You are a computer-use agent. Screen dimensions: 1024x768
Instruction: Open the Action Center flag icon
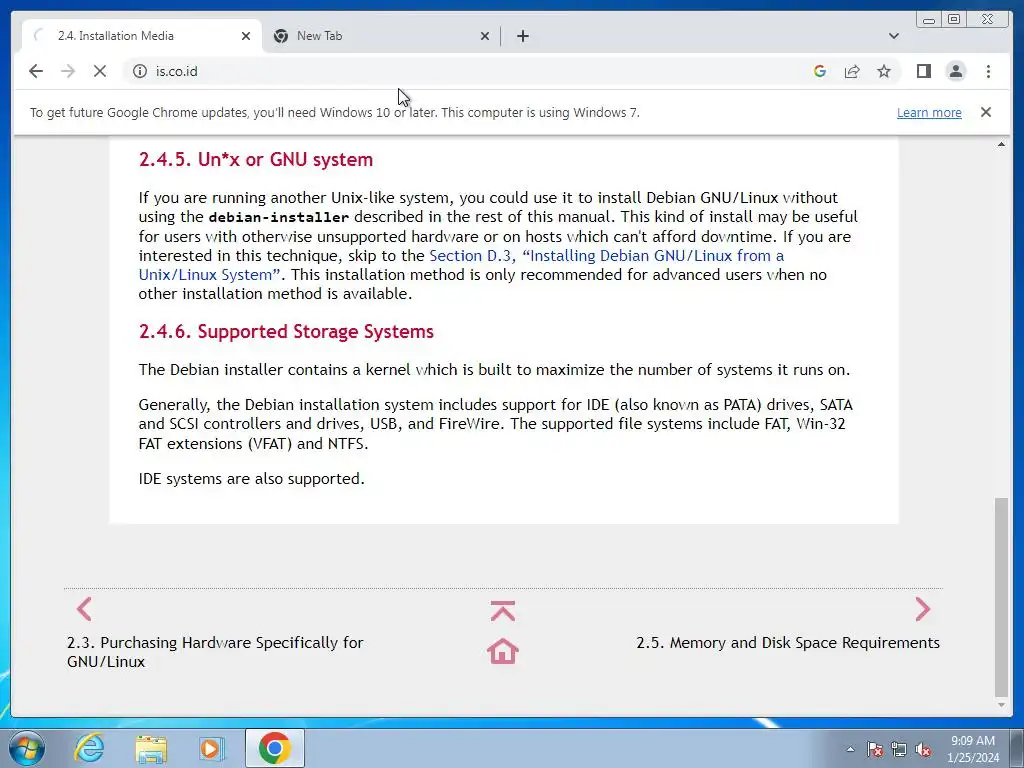(x=874, y=749)
